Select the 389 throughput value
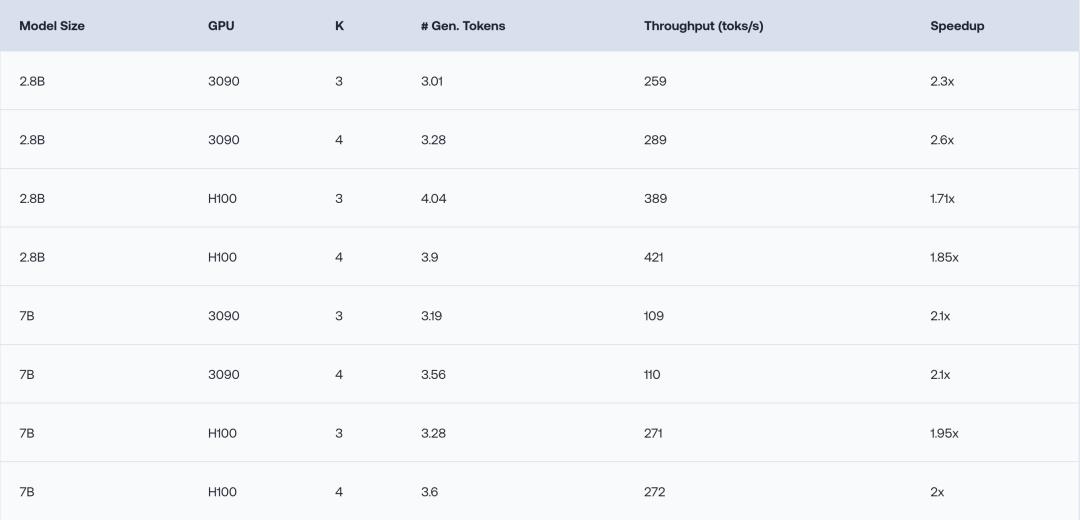1080x520 pixels. click(655, 199)
